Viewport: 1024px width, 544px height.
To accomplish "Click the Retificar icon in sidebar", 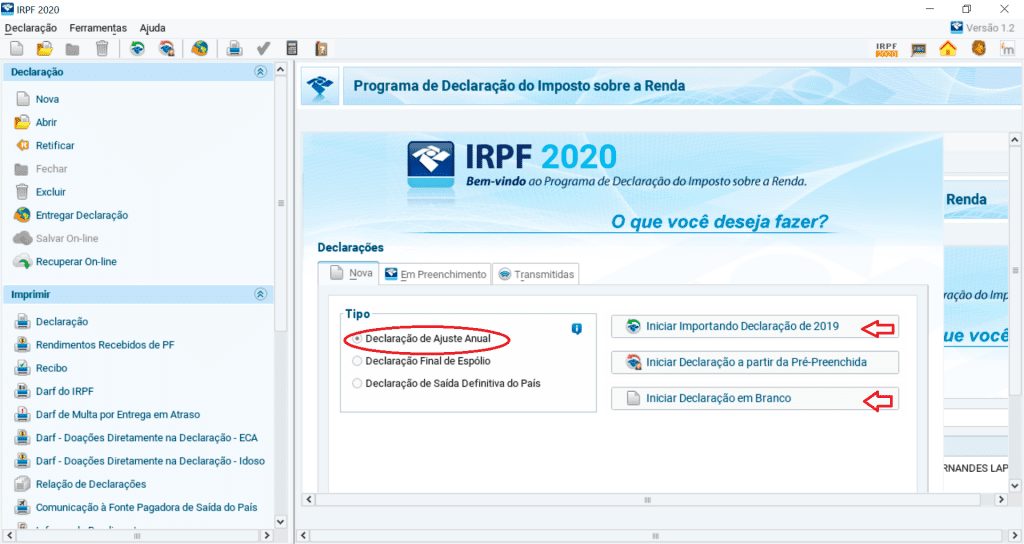I will [x=22, y=146].
